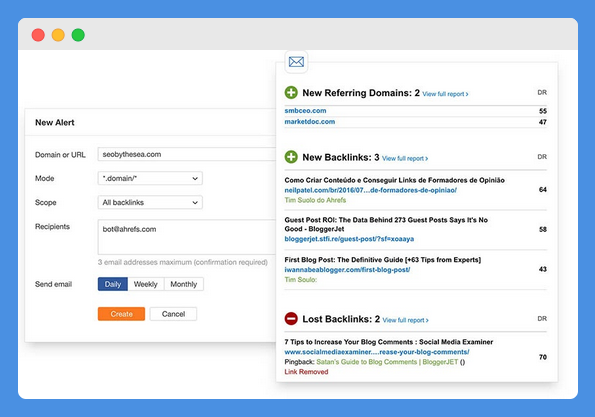Click the orange Create button
This screenshot has width=595, height=417.
tap(121, 314)
